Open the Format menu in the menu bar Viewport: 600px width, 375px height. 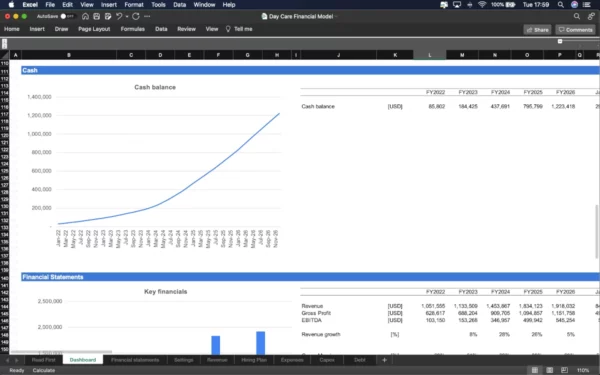point(134,5)
